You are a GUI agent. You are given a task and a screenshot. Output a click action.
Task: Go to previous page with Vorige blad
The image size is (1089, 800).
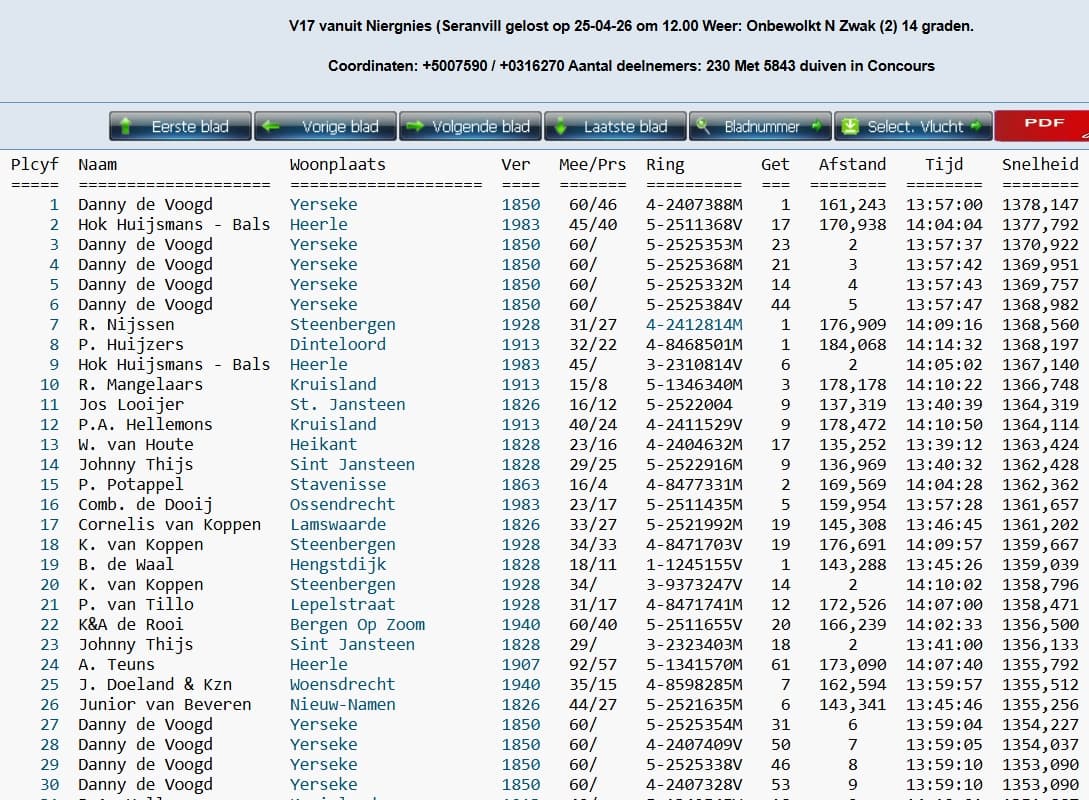(x=326, y=126)
